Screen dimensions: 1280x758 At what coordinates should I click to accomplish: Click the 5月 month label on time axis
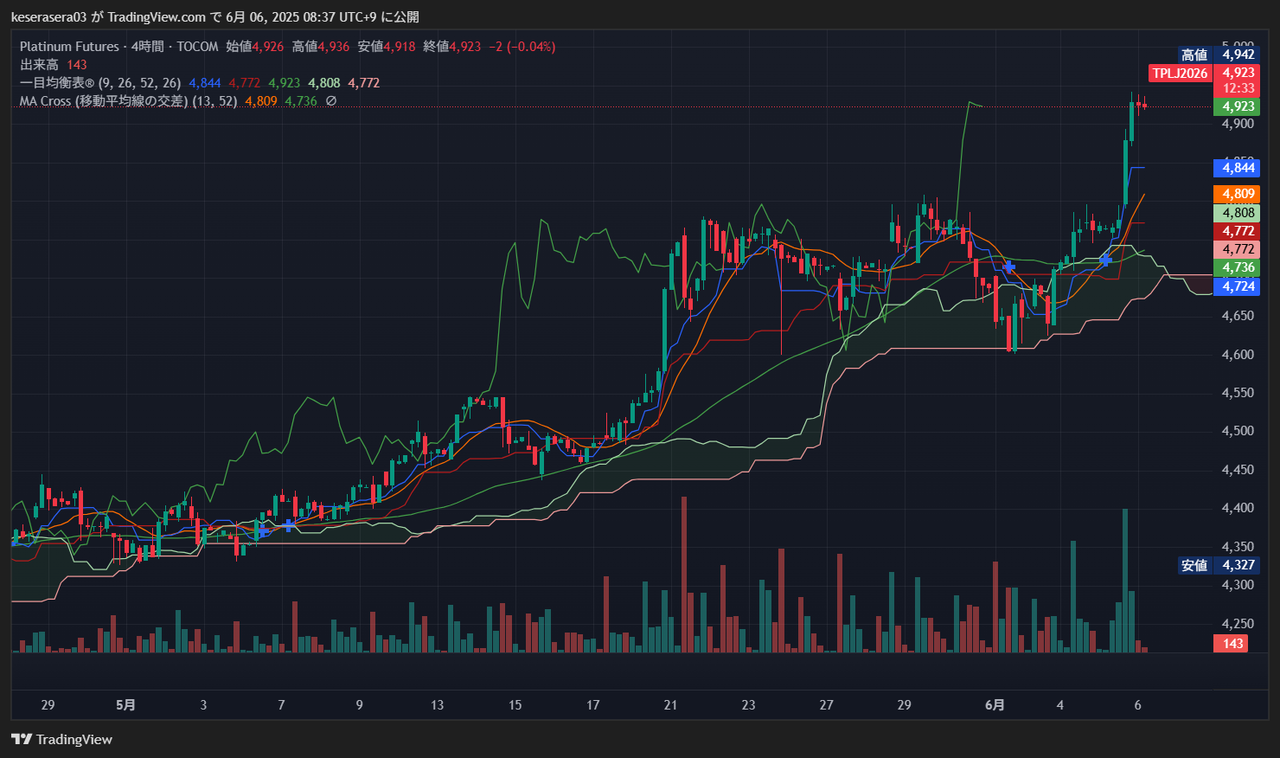tap(126, 705)
